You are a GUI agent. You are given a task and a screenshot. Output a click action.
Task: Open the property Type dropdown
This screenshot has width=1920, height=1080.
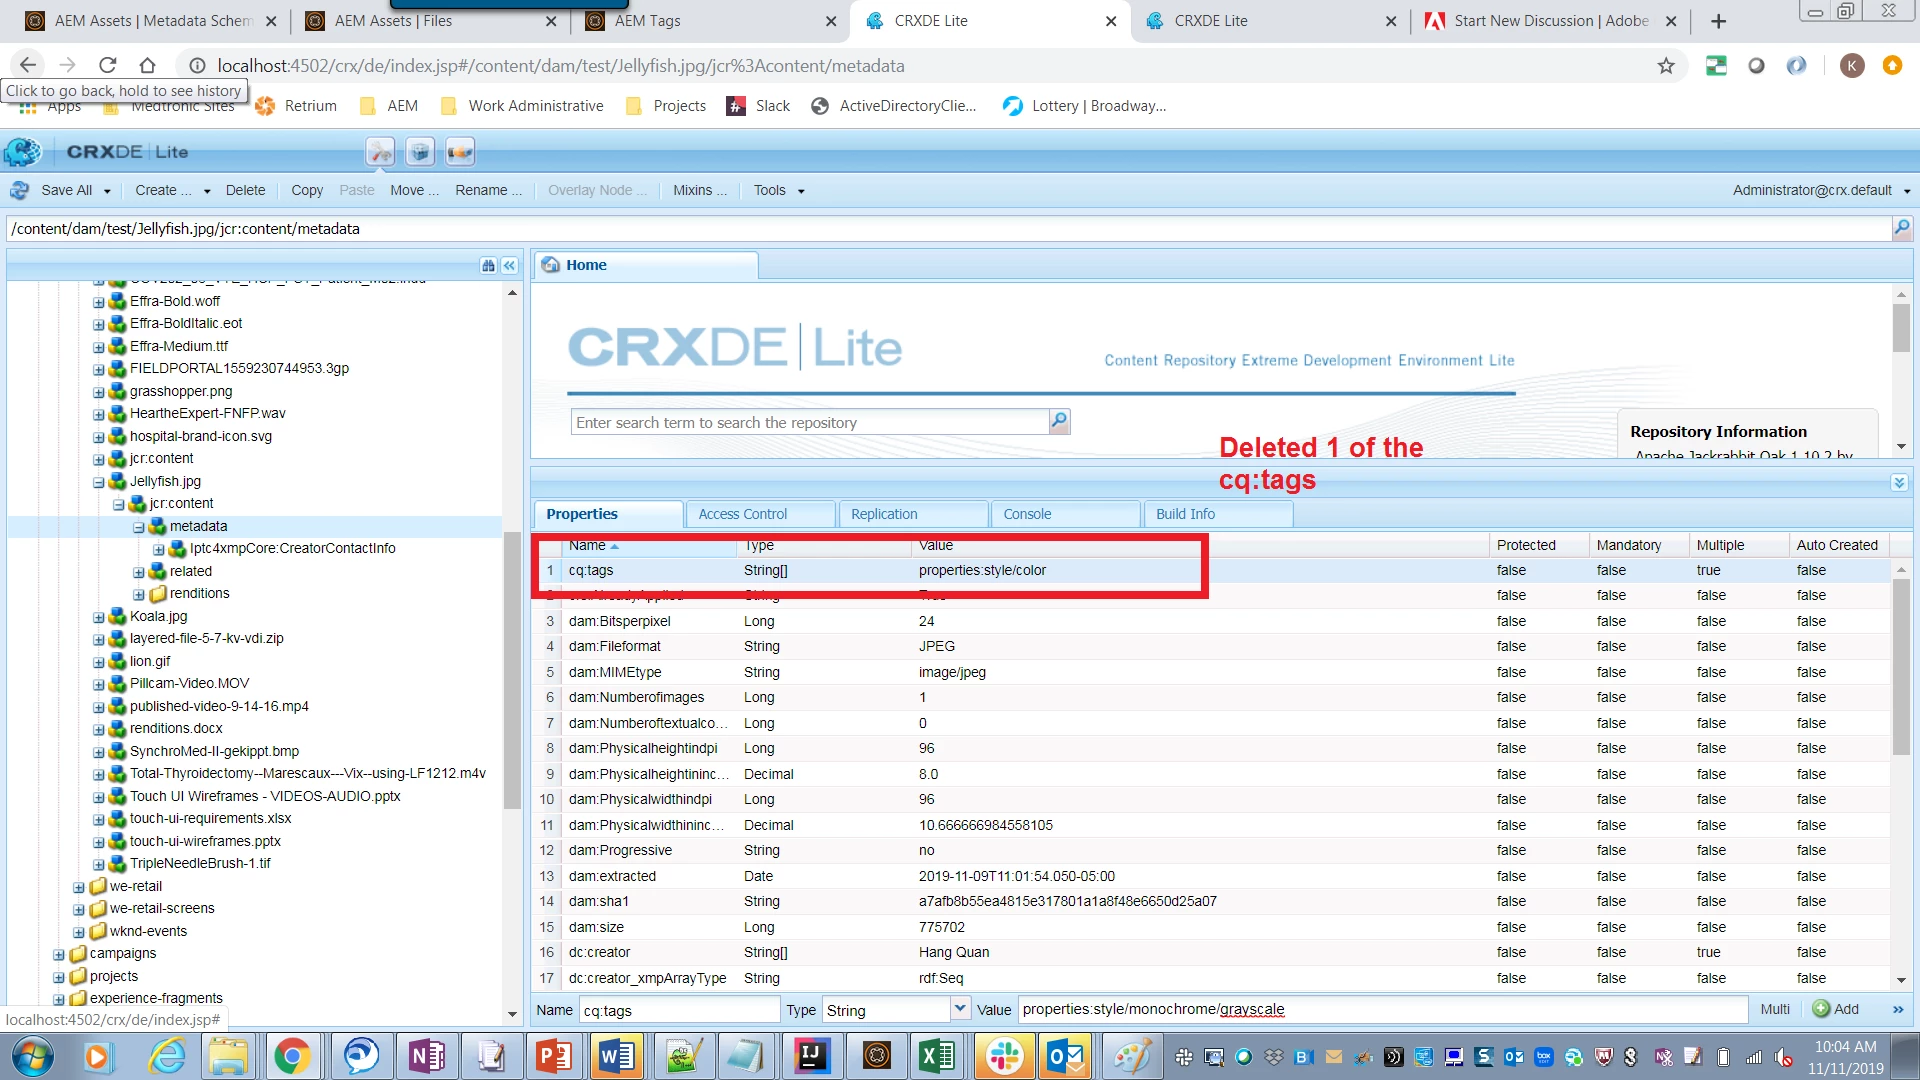coord(960,1009)
